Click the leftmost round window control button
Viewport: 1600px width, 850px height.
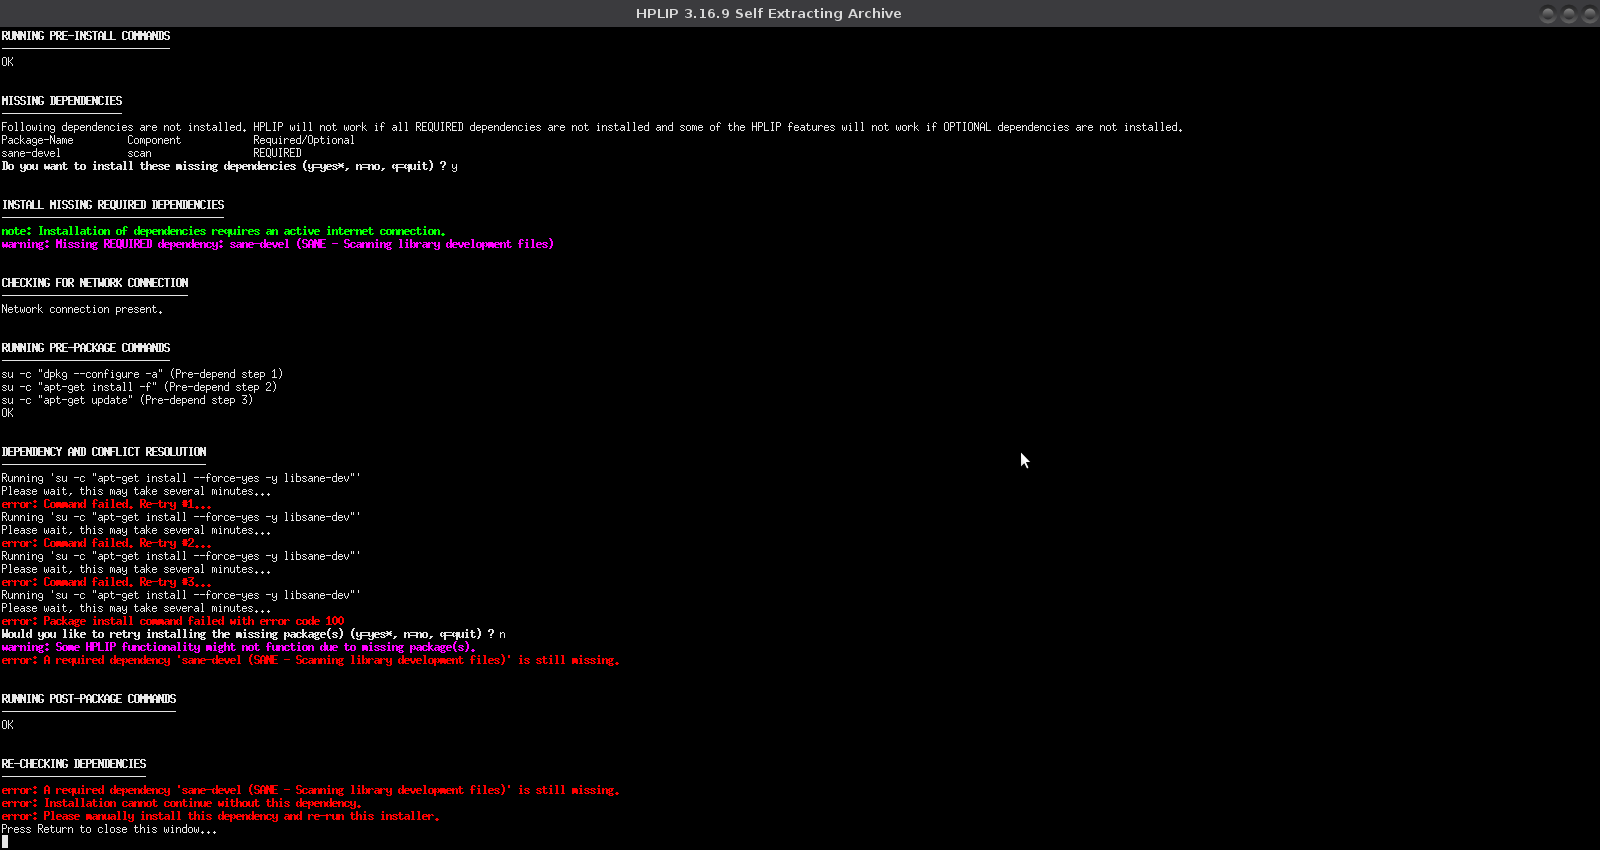(1548, 14)
